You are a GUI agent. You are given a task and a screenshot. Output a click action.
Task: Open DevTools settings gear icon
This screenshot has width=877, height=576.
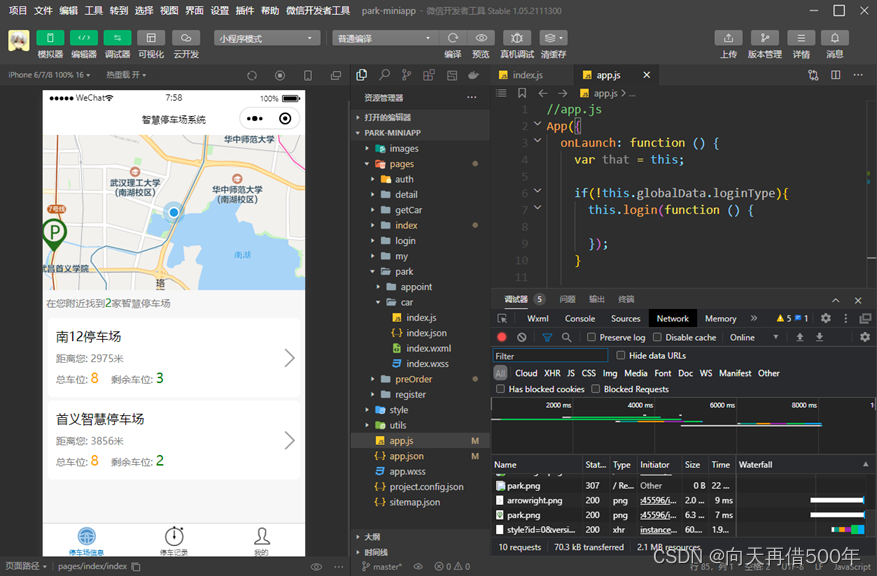pos(826,319)
